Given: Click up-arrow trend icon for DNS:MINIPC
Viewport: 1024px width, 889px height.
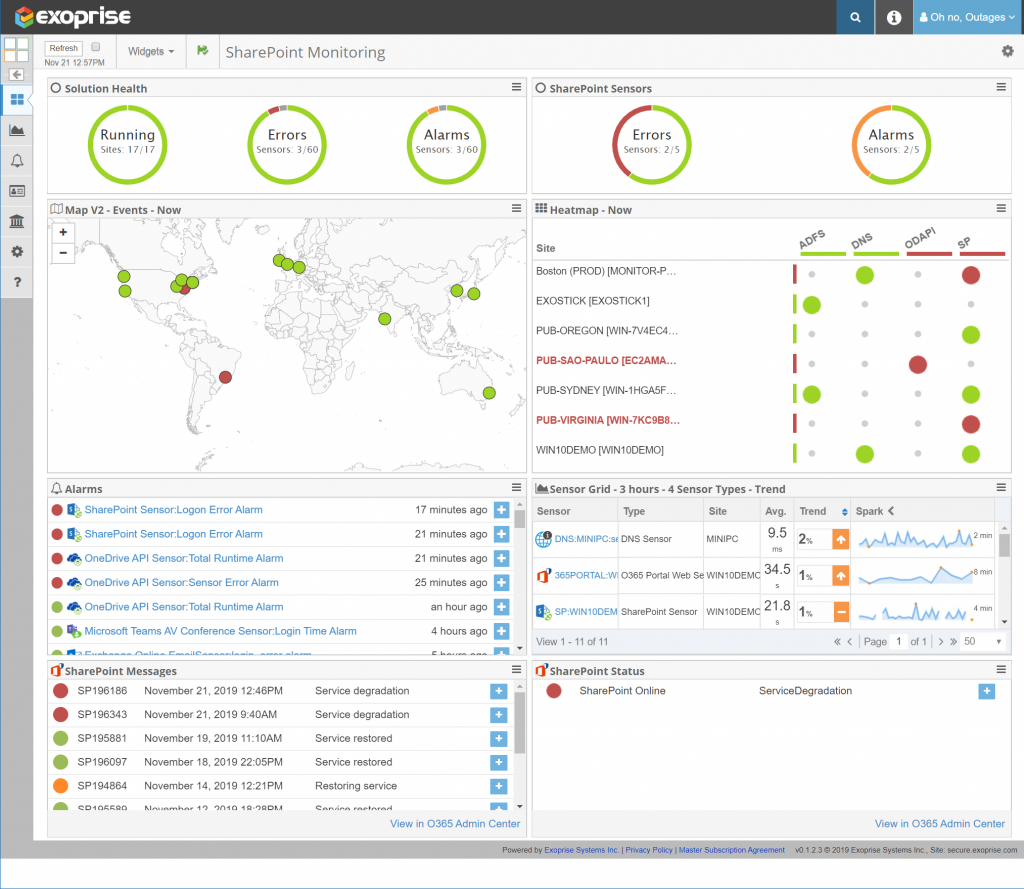Looking at the screenshot, I should [x=840, y=540].
